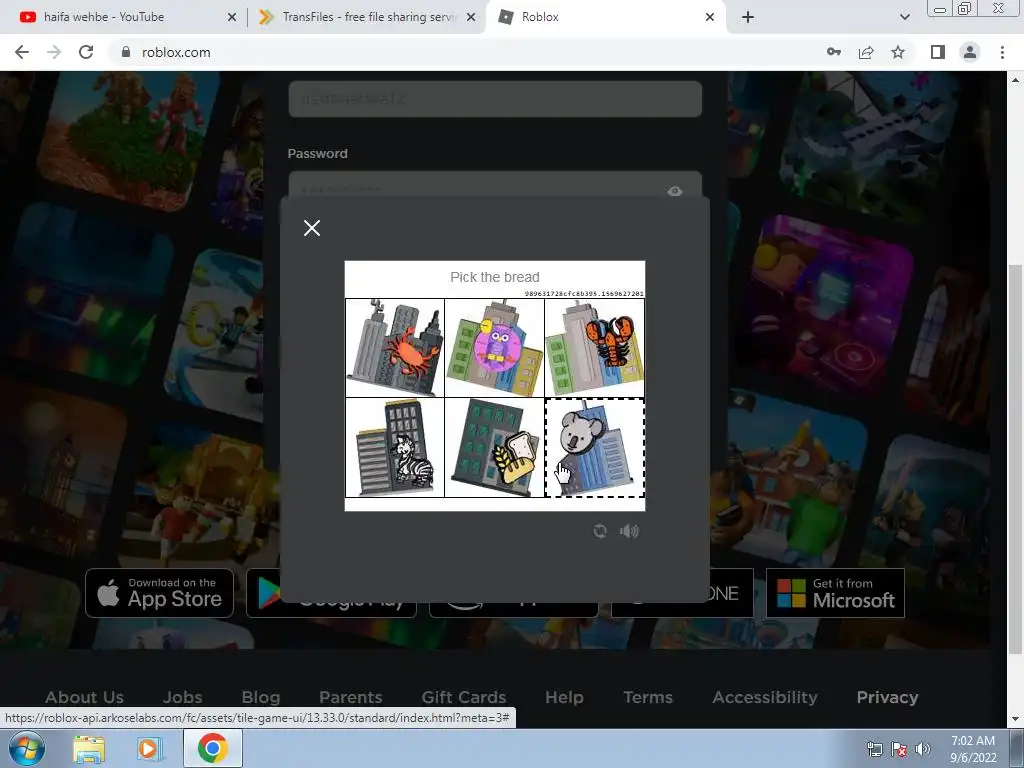Pick the koala on building tile
The height and width of the screenshot is (768, 1024).
point(594,448)
